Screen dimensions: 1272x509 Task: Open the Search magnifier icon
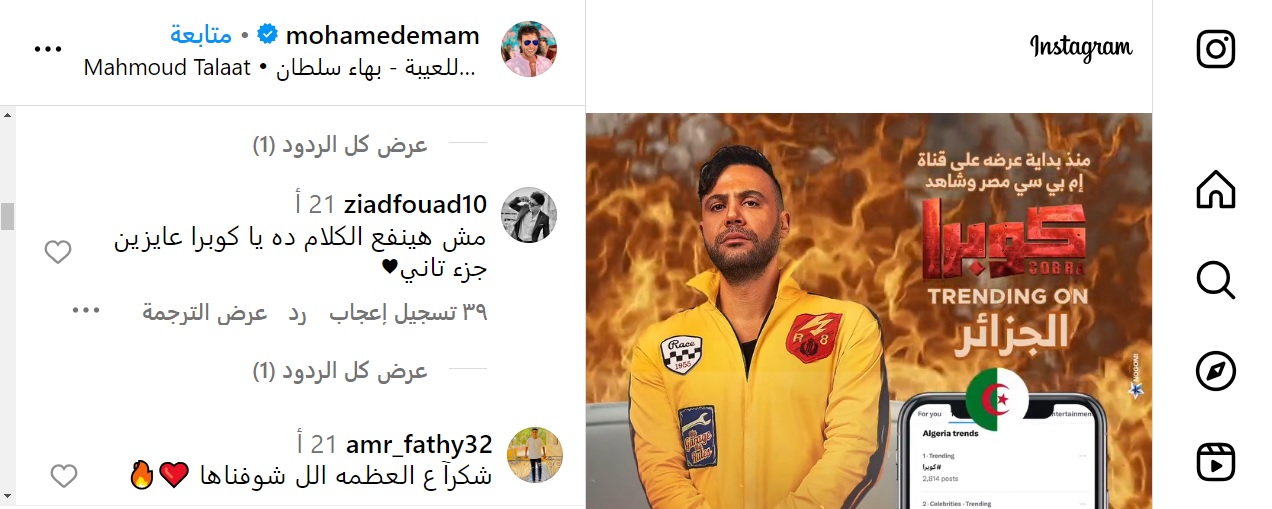point(1215,281)
